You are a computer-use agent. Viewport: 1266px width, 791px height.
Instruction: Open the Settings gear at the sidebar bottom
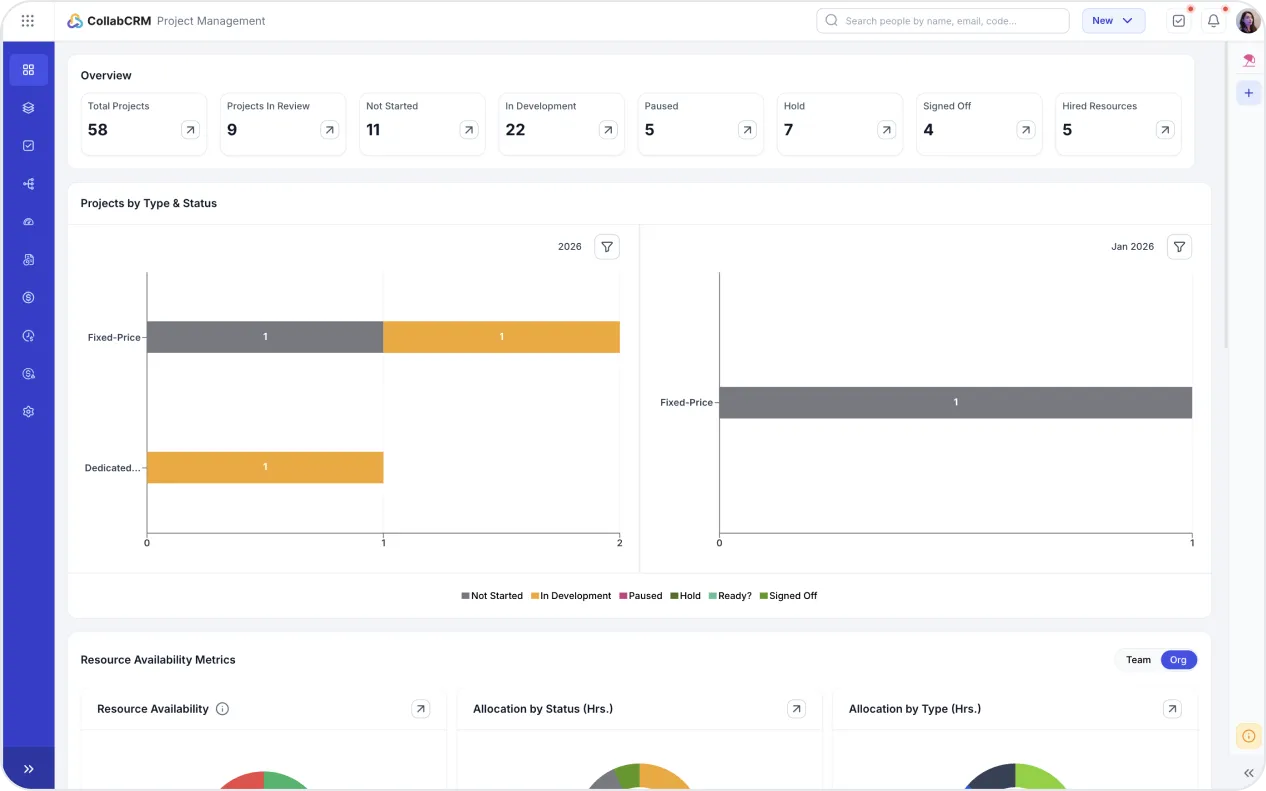pos(28,411)
